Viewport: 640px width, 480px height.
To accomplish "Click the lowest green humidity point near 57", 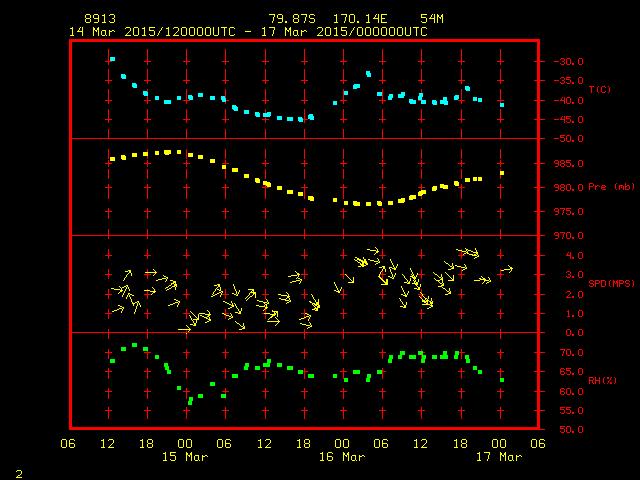I will point(190,401).
